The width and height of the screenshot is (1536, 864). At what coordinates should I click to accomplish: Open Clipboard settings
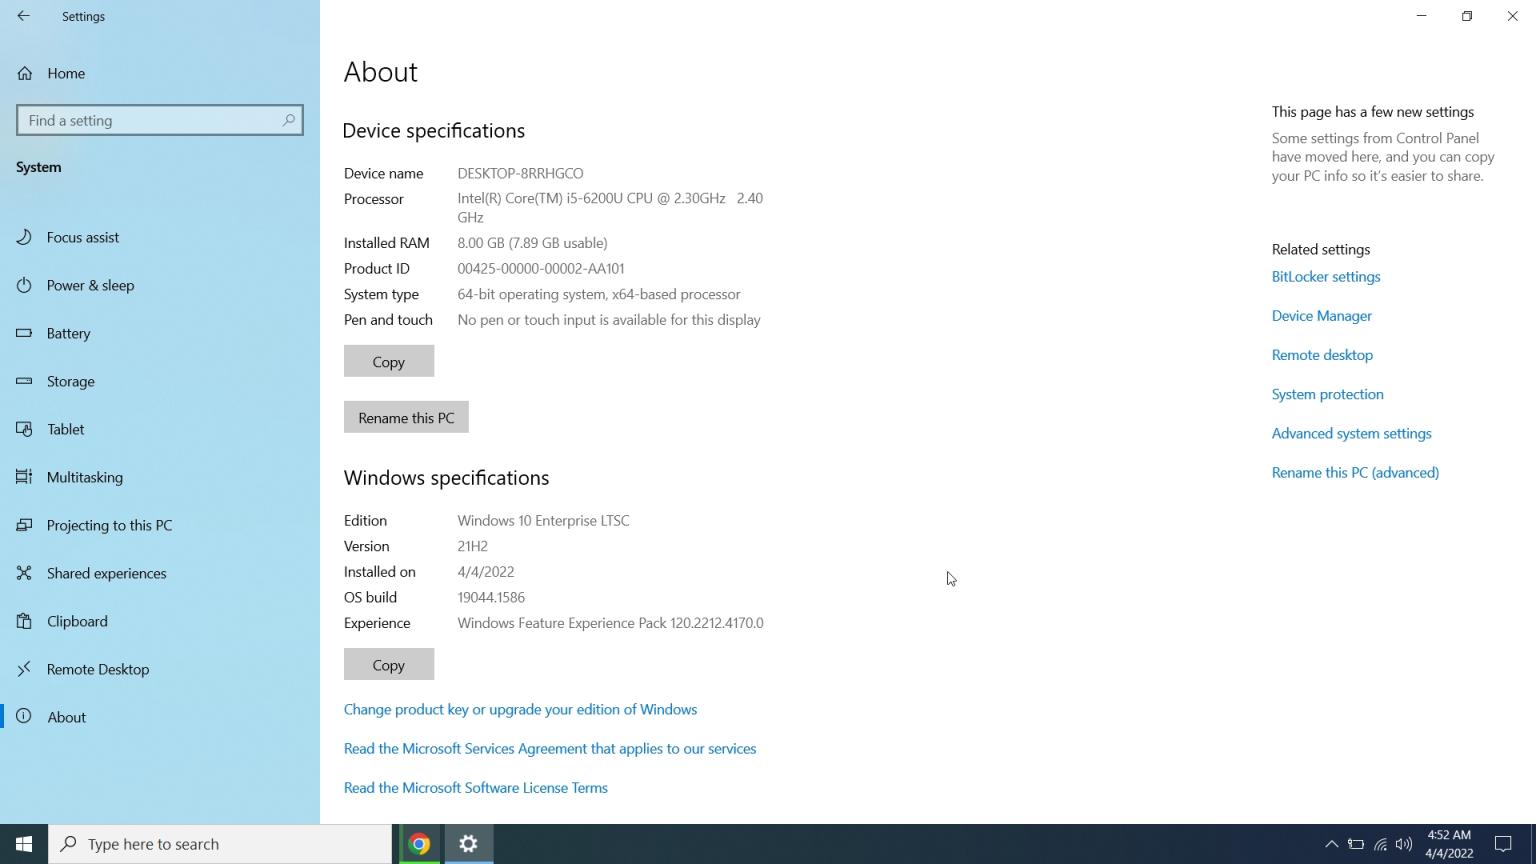[x=77, y=621]
